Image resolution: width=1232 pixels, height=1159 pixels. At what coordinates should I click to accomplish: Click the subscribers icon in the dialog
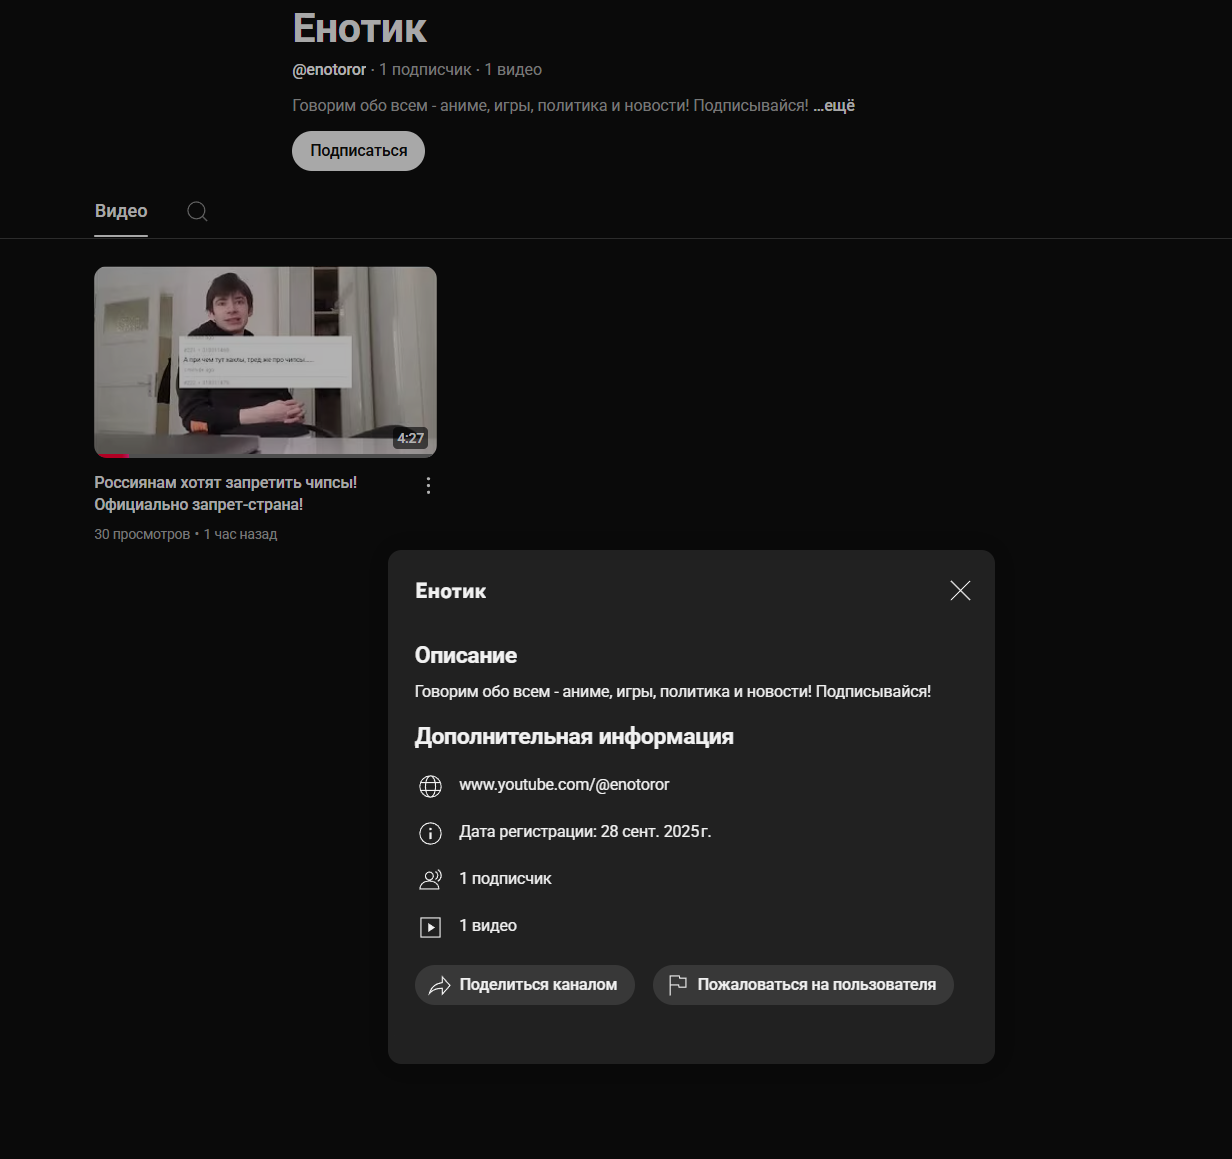[x=430, y=880]
